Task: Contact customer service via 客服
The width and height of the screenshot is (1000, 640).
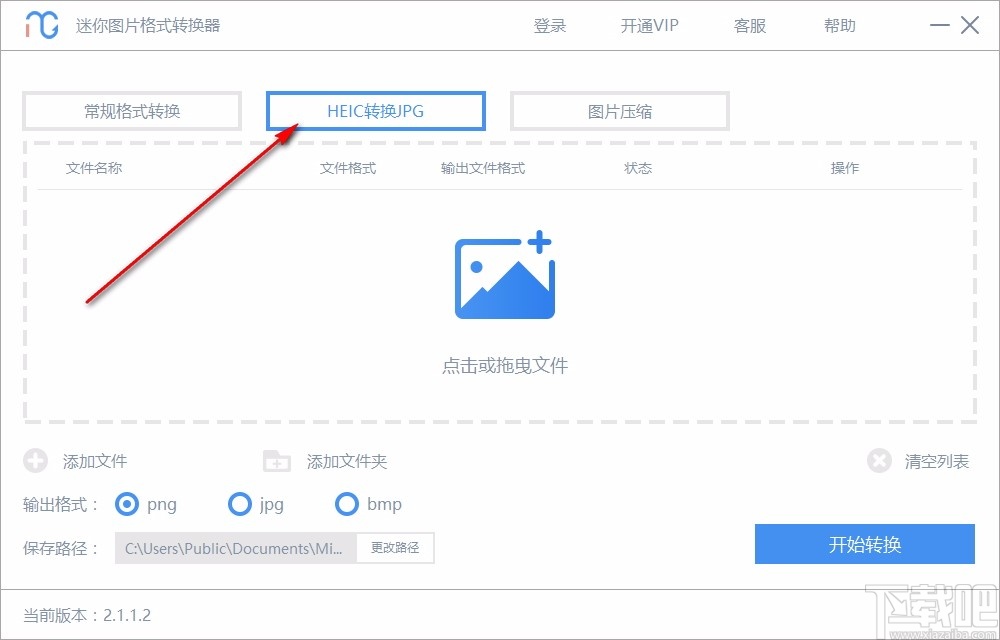Action: click(x=748, y=26)
